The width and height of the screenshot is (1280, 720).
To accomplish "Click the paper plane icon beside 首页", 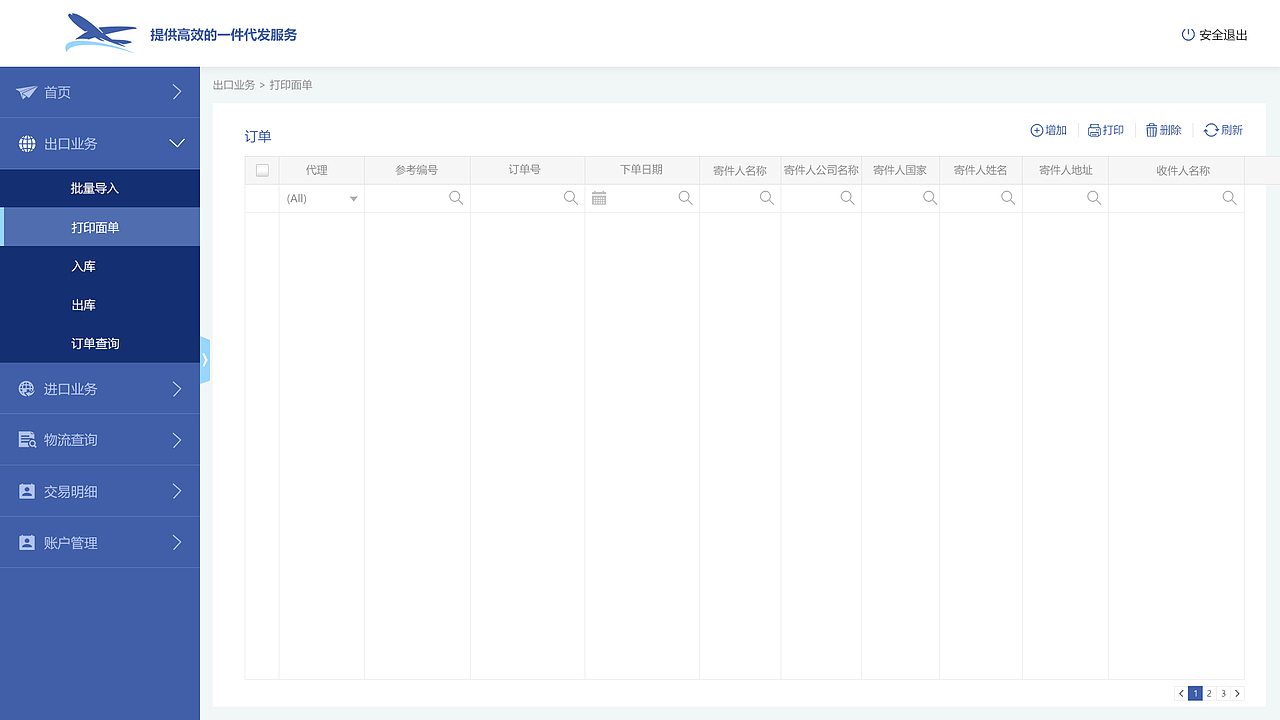I will pos(27,92).
